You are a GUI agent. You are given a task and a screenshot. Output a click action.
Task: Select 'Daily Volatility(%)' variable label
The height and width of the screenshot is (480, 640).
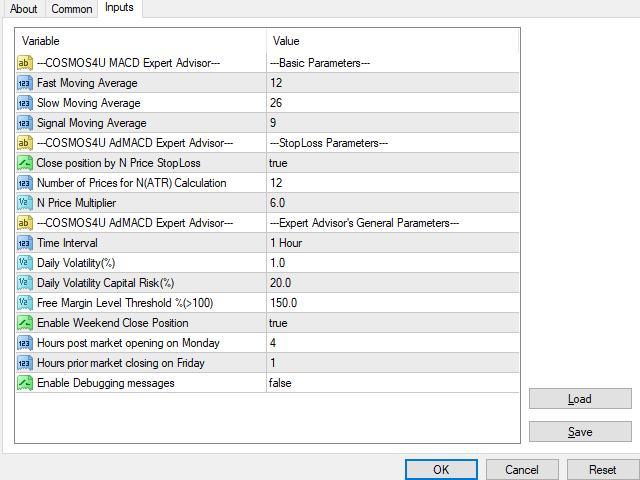(76, 263)
